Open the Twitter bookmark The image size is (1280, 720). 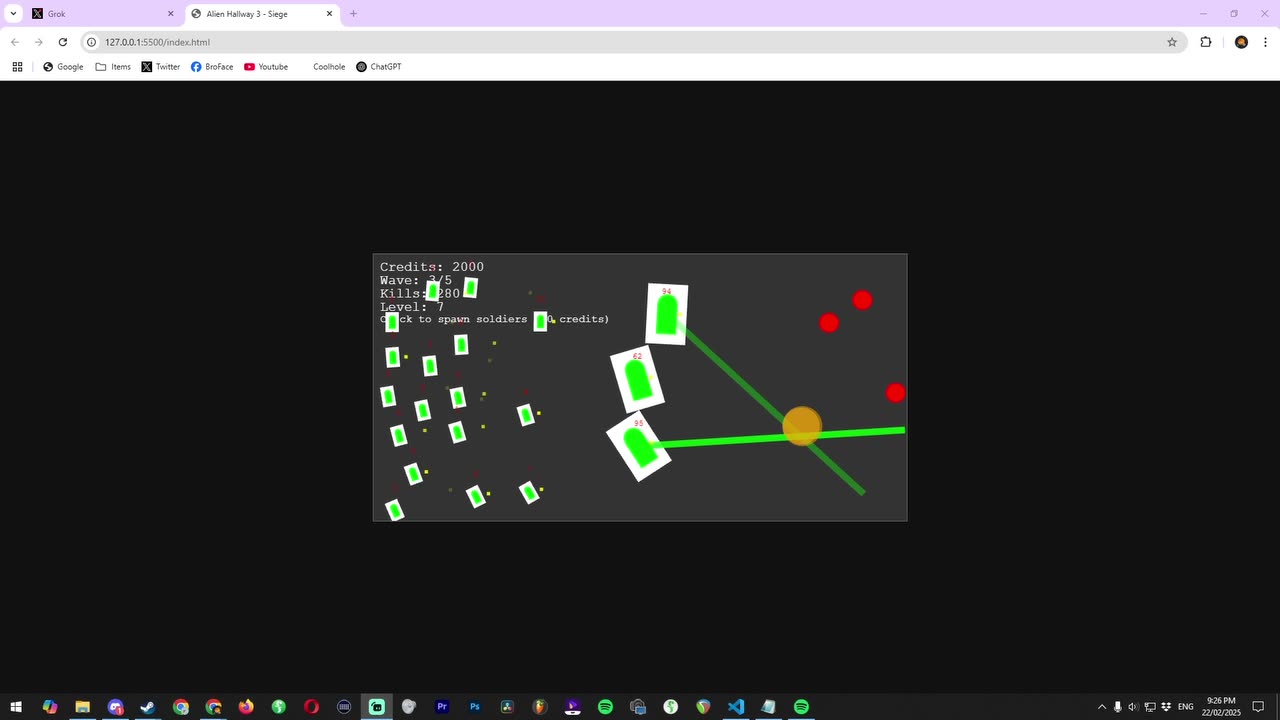coord(161,67)
